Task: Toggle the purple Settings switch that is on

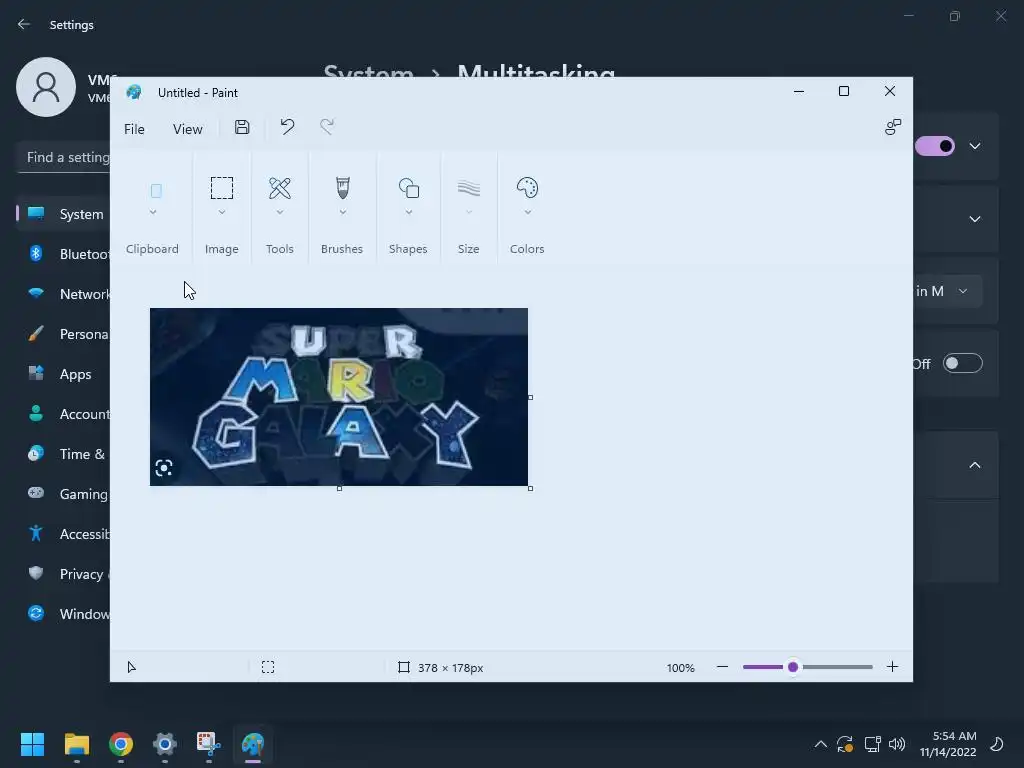Action: pyautogui.click(x=935, y=146)
